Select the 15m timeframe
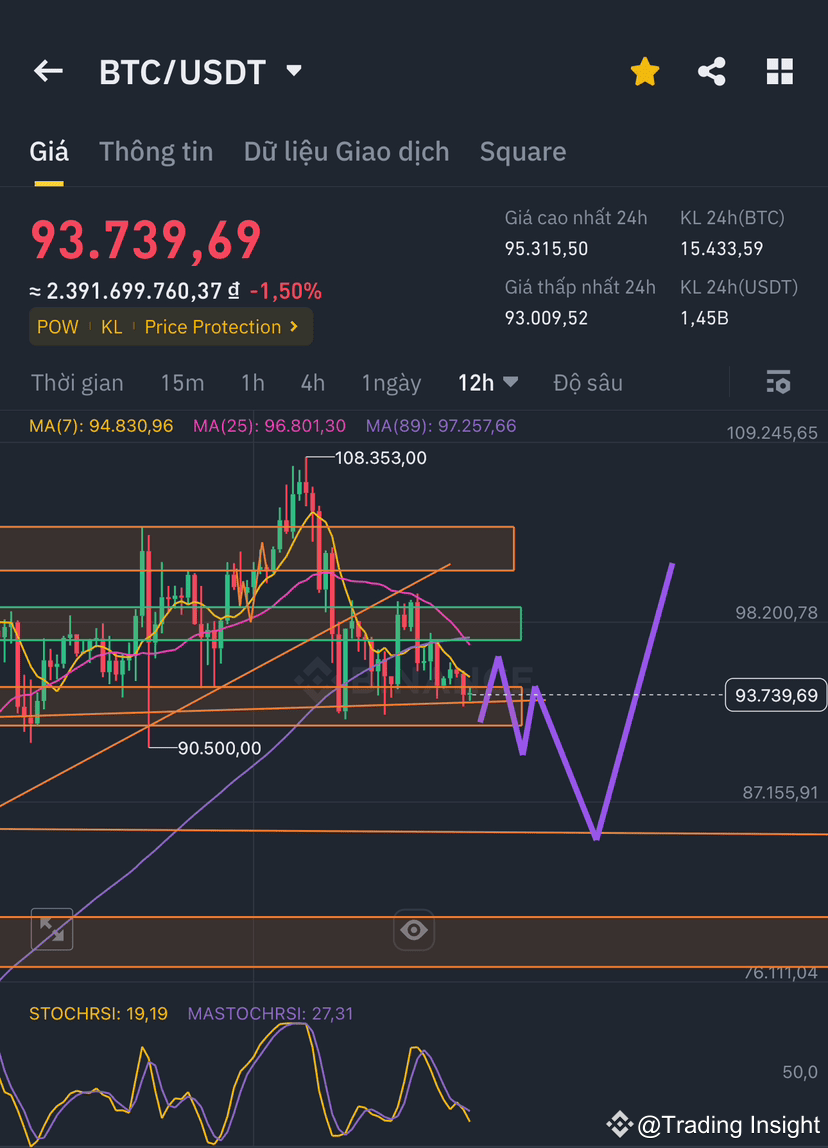 click(182, 382)
